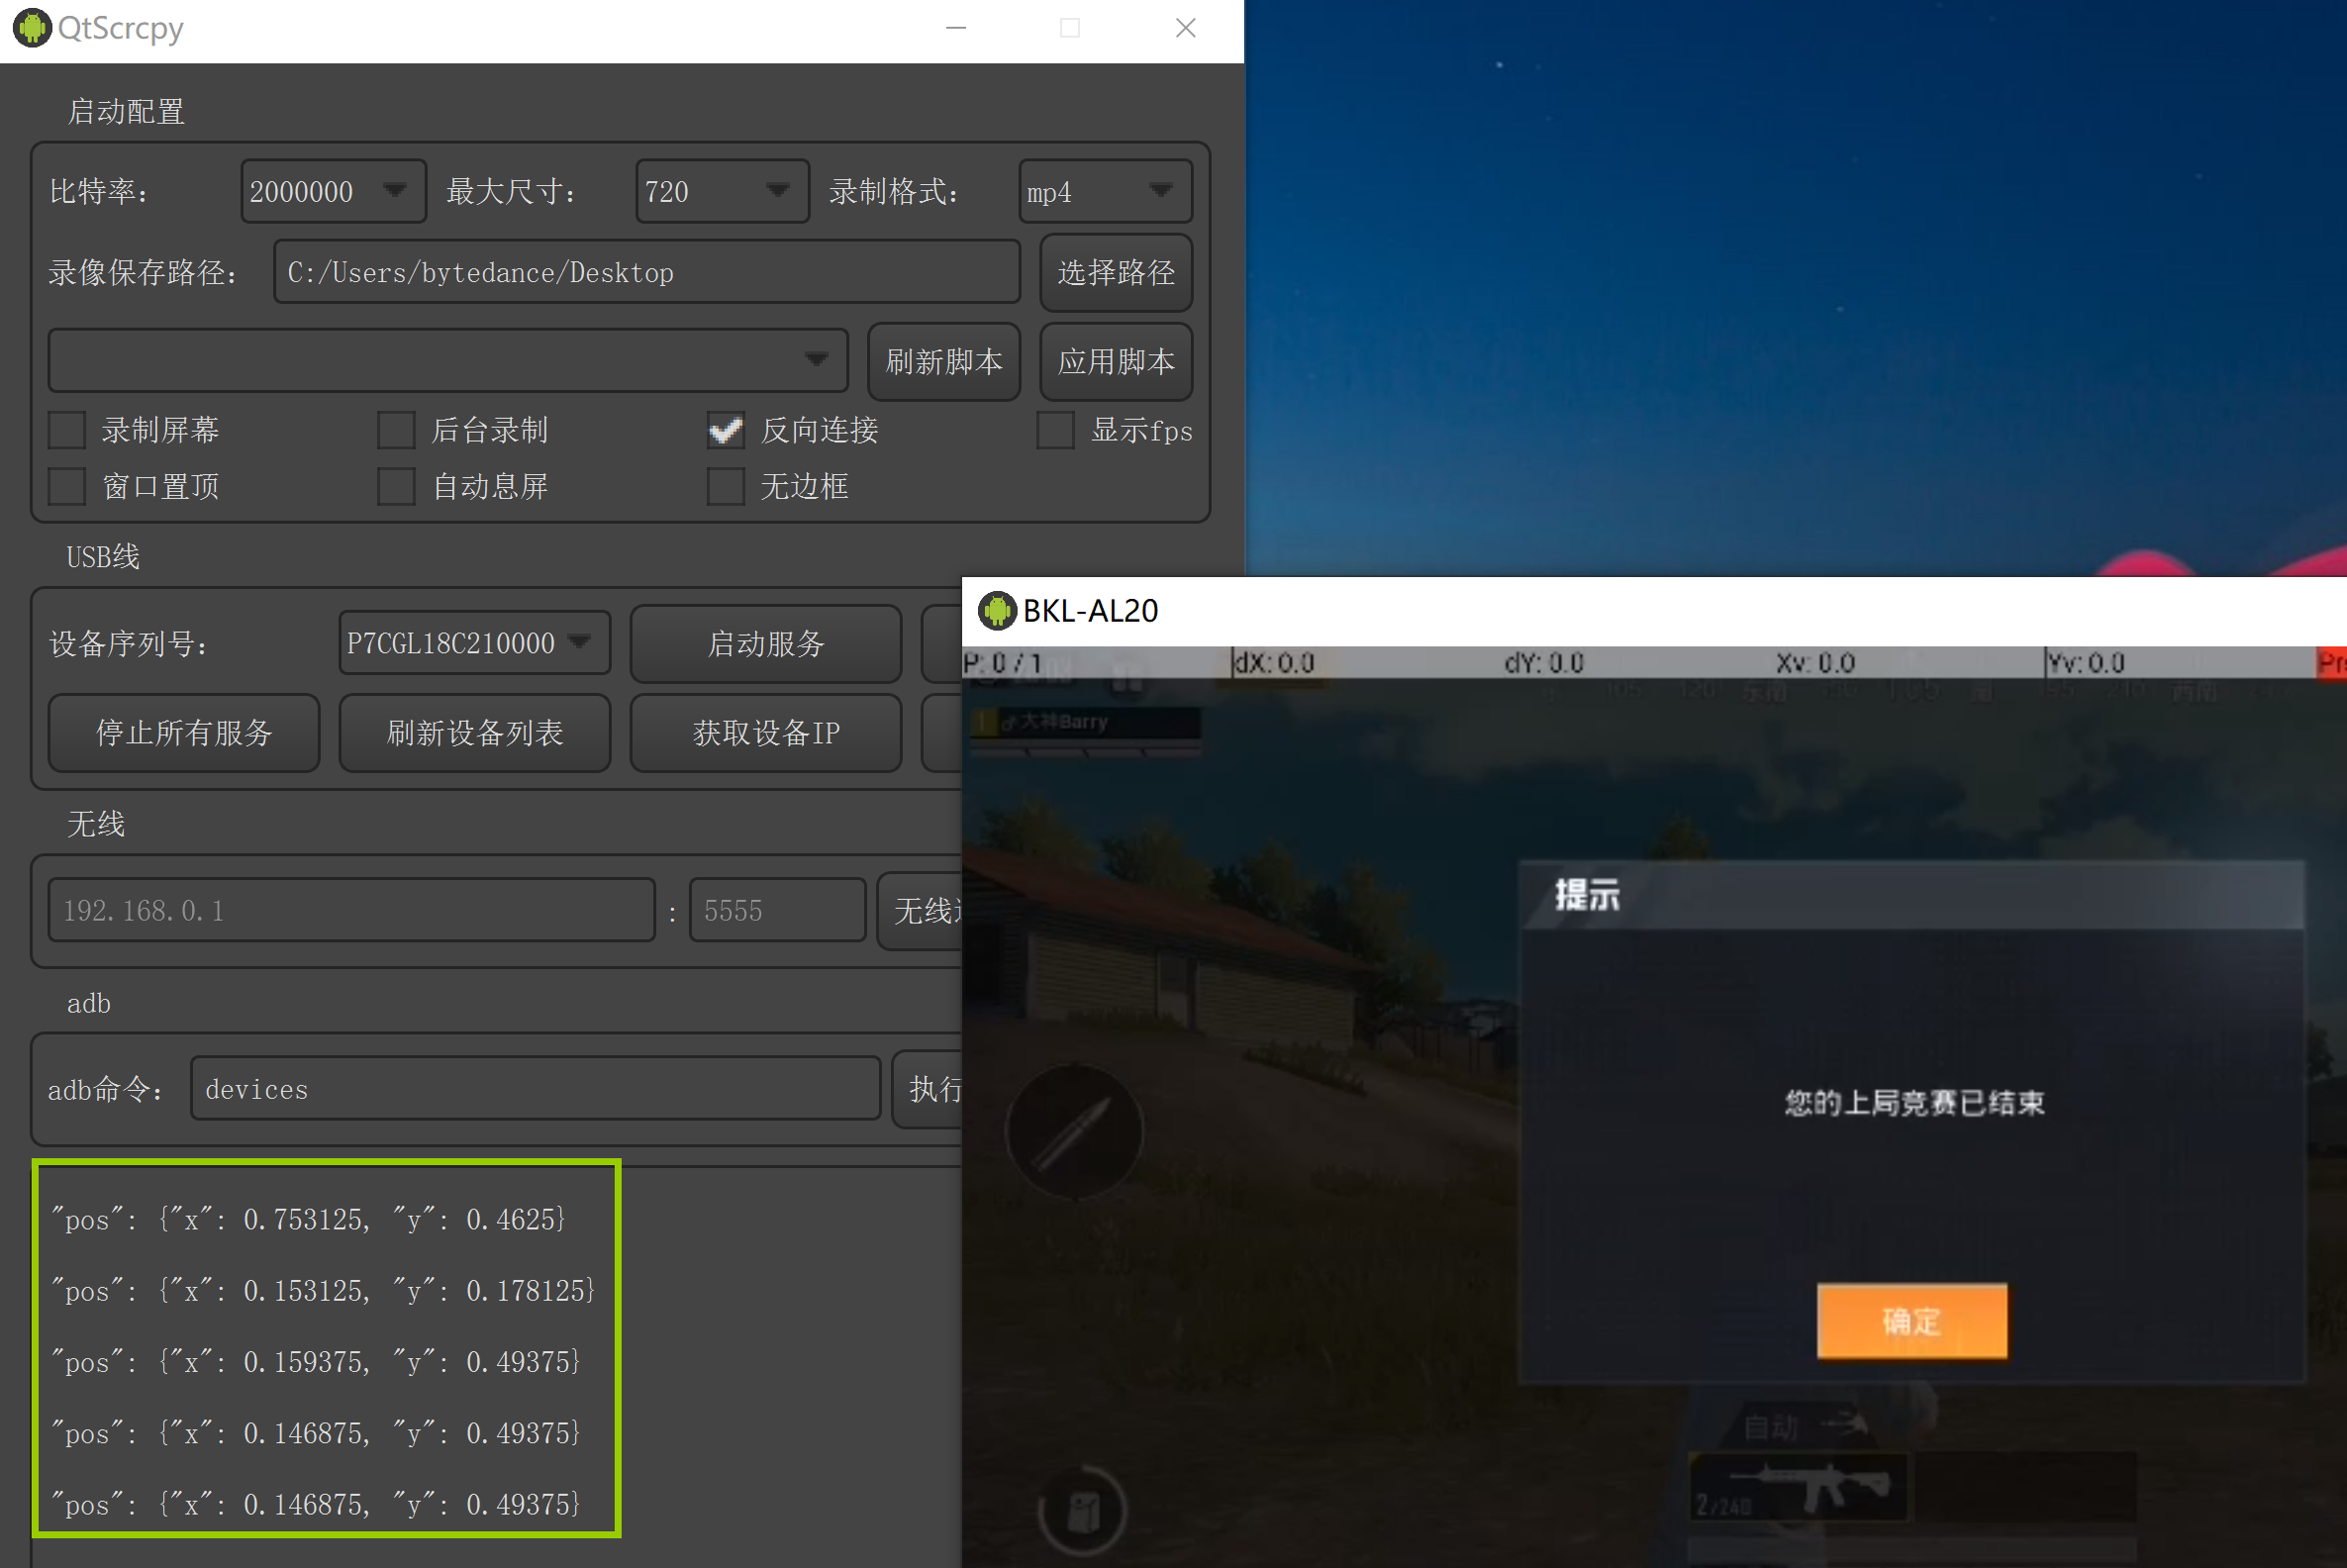The height and width of the screenshot is (1568, 2347).
Task: Open the 比特率 2000000 dropdown
Action: pos(333,191)
